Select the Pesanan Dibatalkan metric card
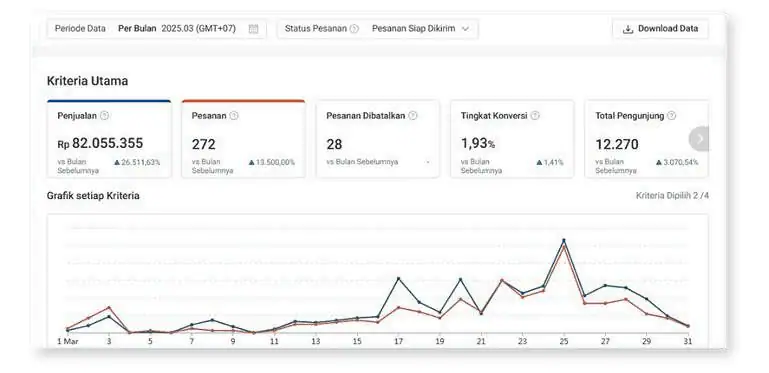The width and height of the screenshot is (769, 373). coord(378,139)
